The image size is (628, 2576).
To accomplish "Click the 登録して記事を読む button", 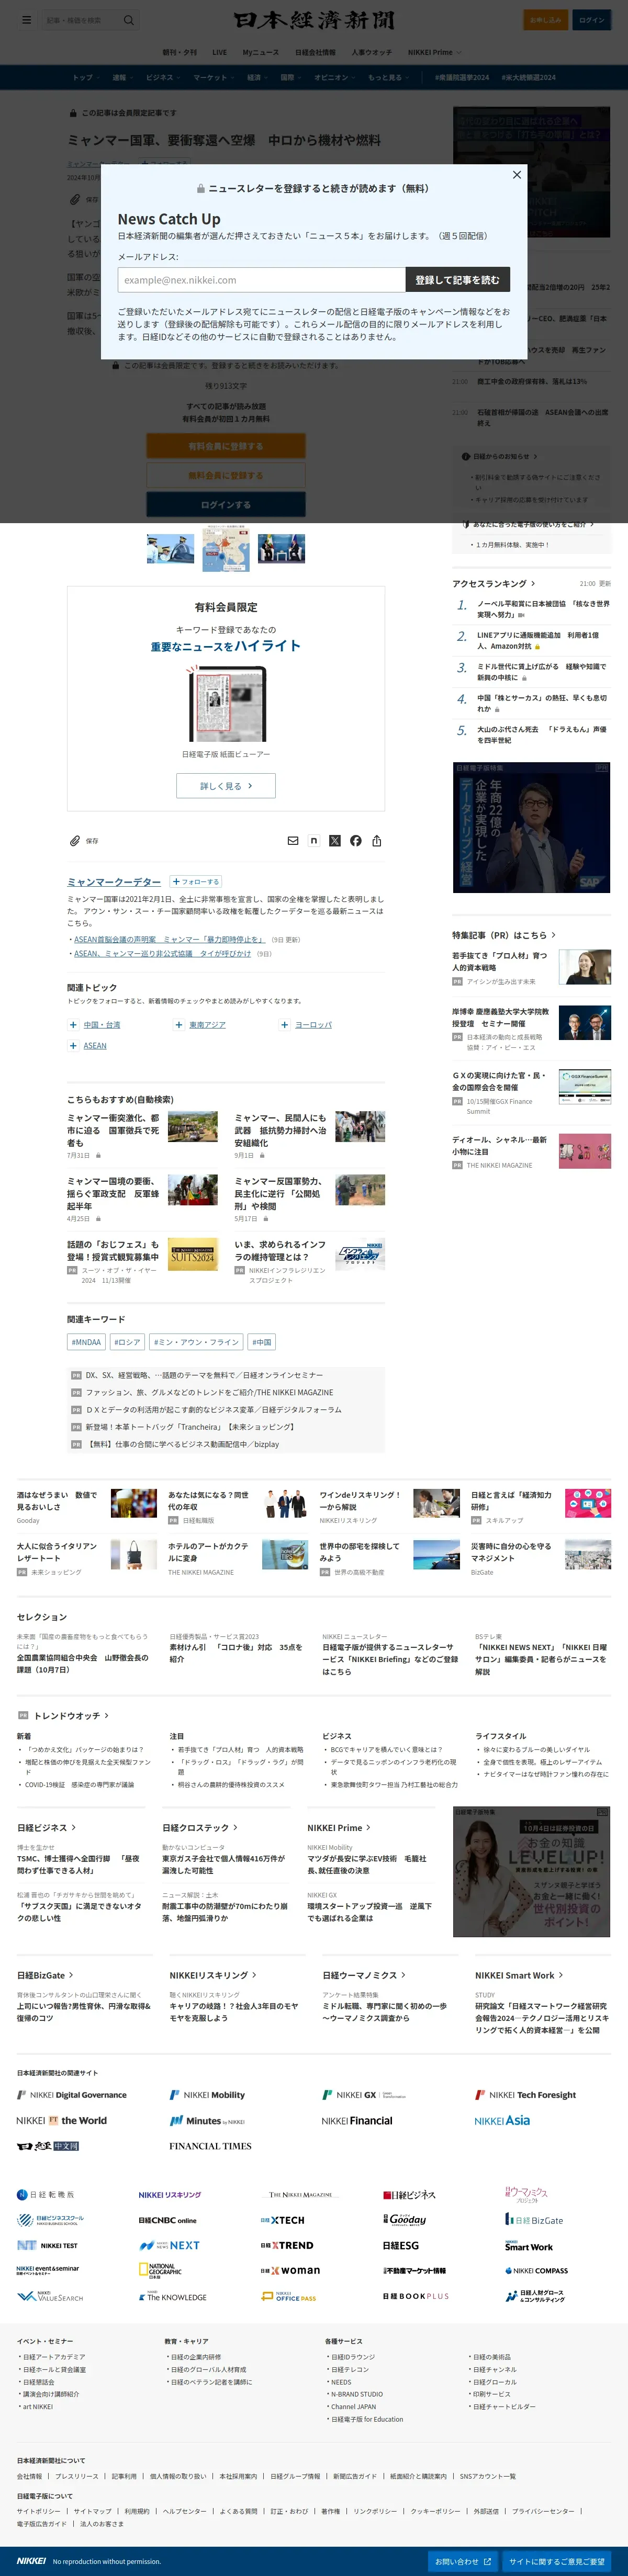I will coord(457,280).
